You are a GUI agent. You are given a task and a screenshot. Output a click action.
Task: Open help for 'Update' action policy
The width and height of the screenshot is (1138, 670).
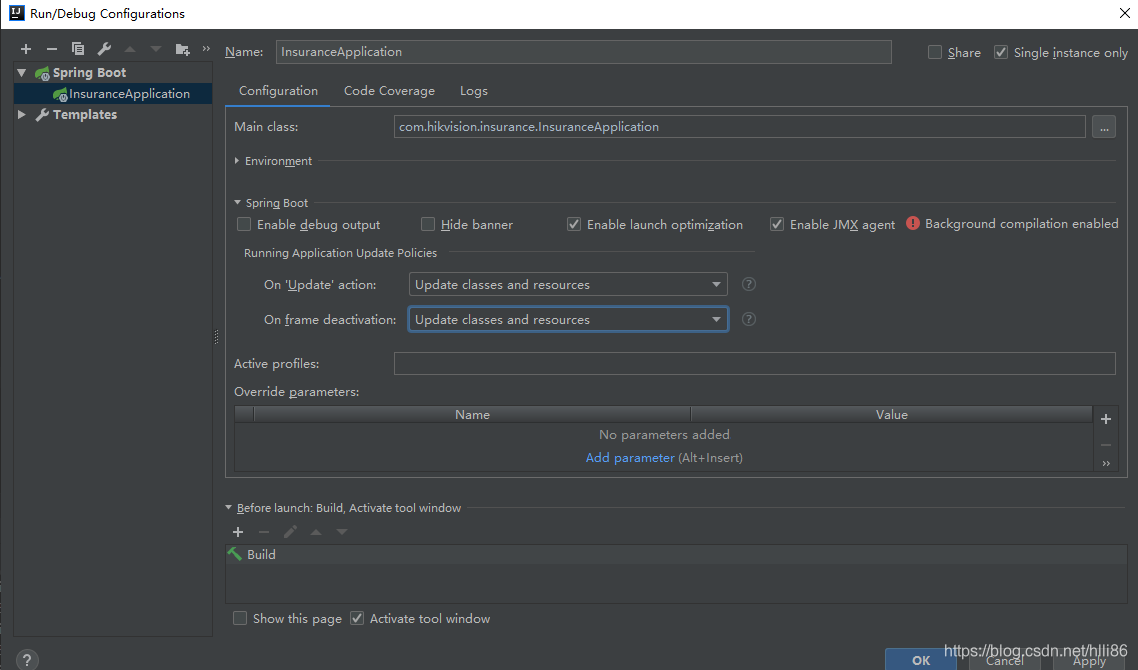[x=749, y=284]
